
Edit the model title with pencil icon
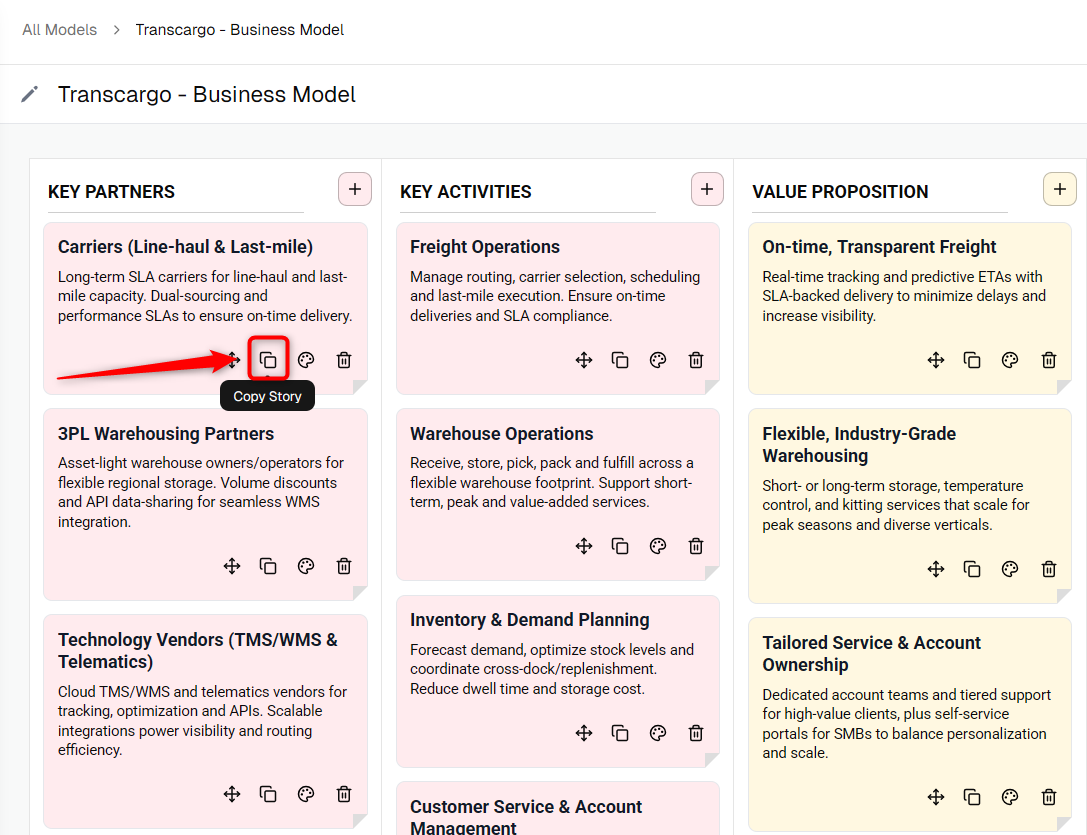click(x=30, y=94)
